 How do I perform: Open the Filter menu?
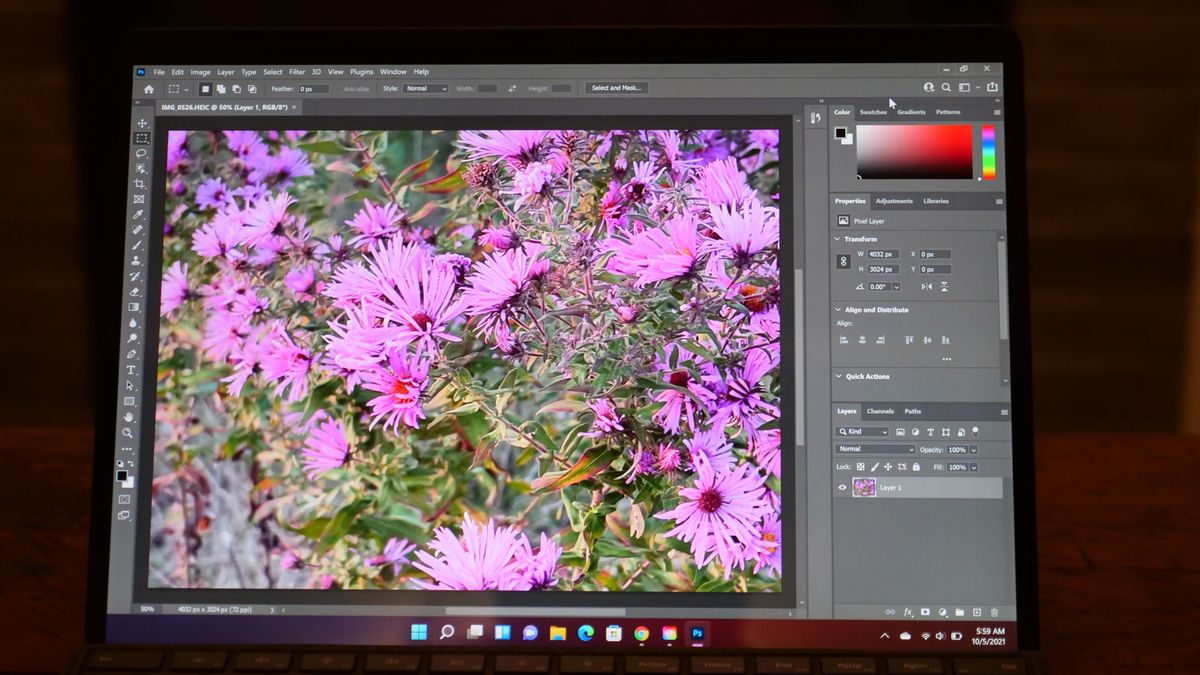[x=296, y=71]
